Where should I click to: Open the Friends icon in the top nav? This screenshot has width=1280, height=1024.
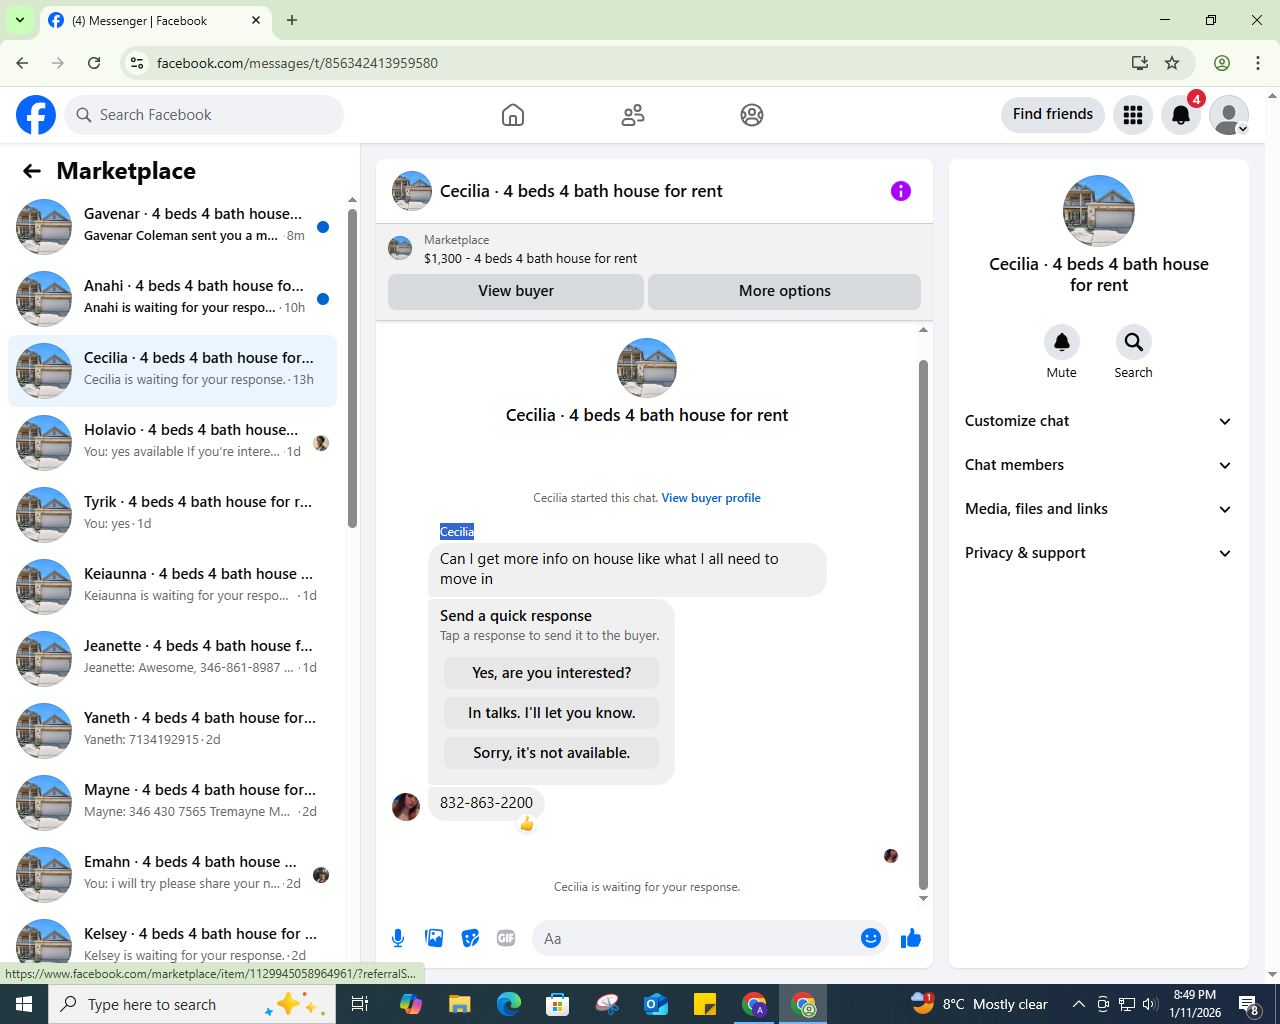633,115
